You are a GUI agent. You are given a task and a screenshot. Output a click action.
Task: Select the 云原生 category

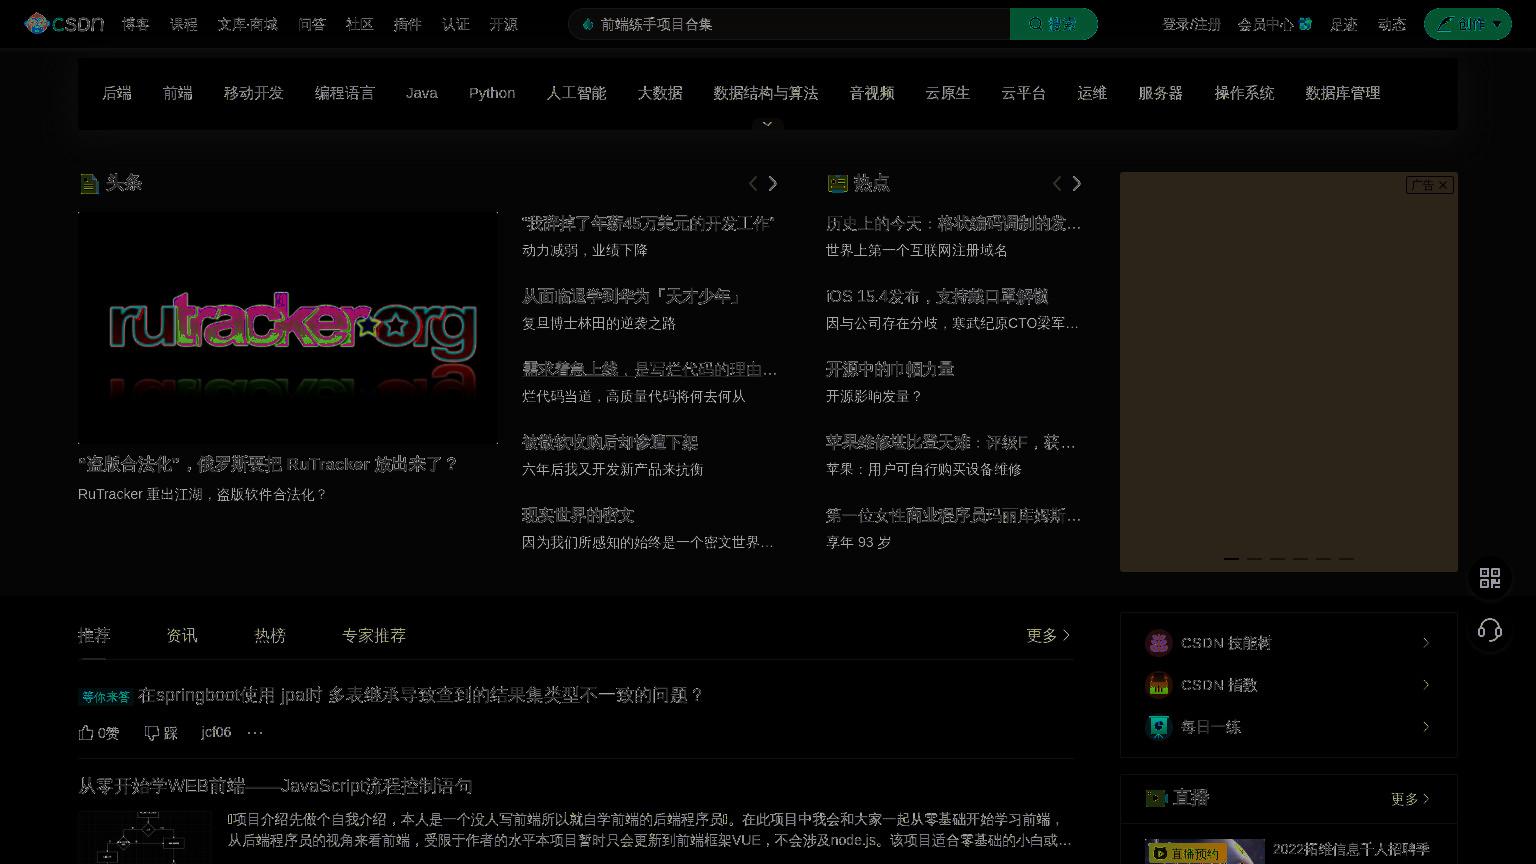(947, 93)
